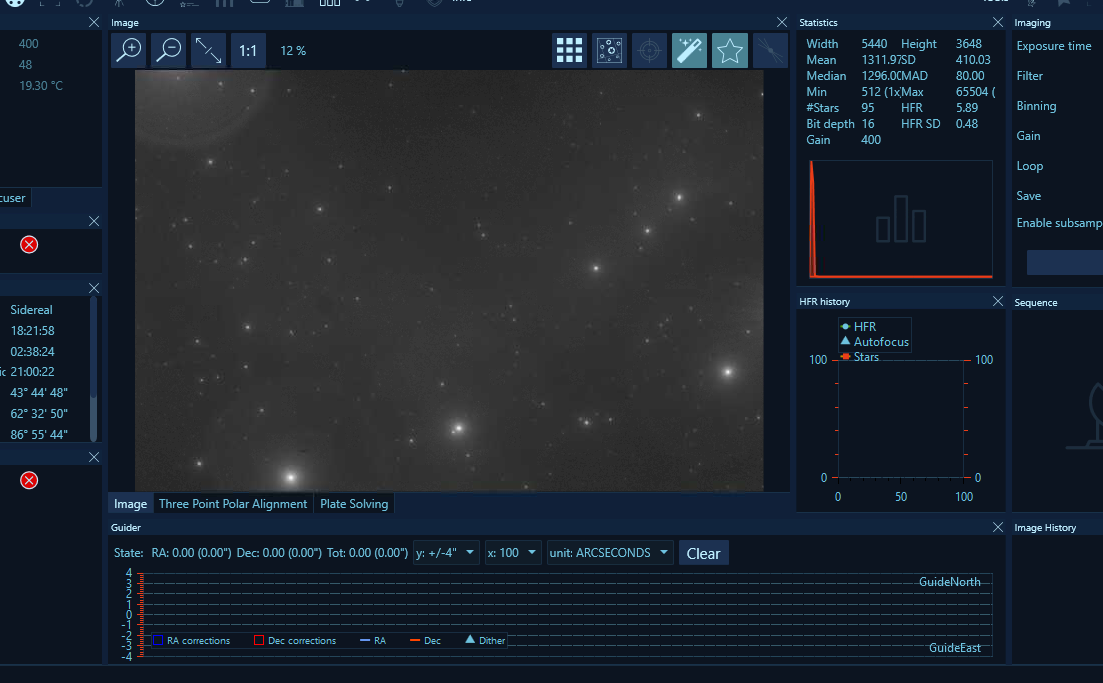
Task: Click the red error icon below focuser
Action: [x=29, y=245]
